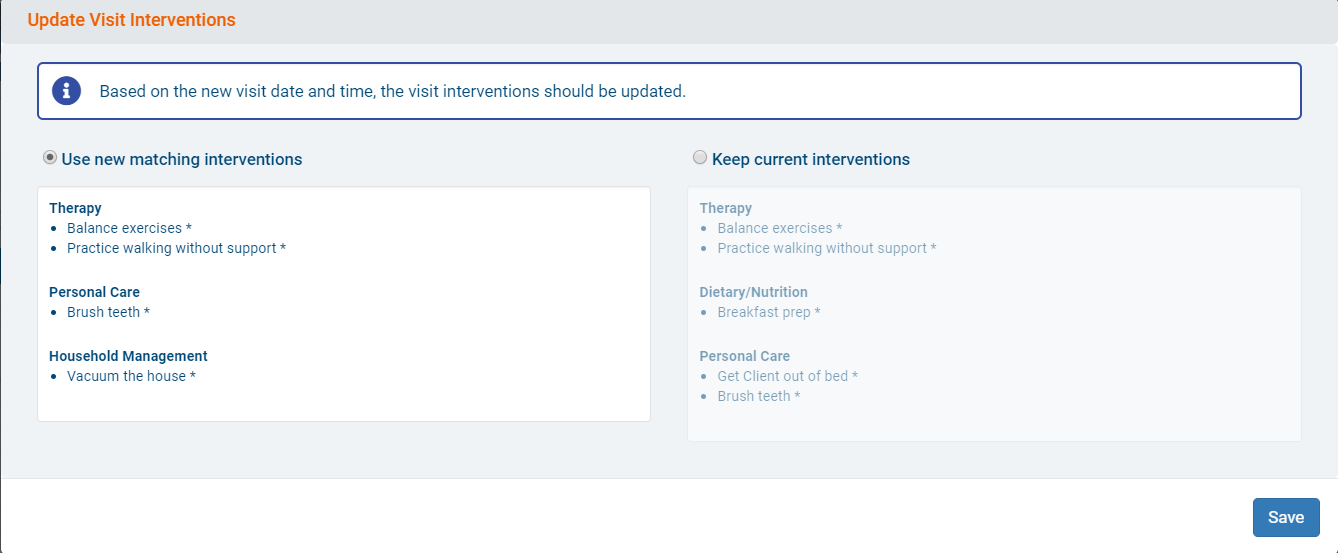This screenshot has height=553, width=1338.
Task: Click the blue info icon in the banner
Action: (66, 91)
